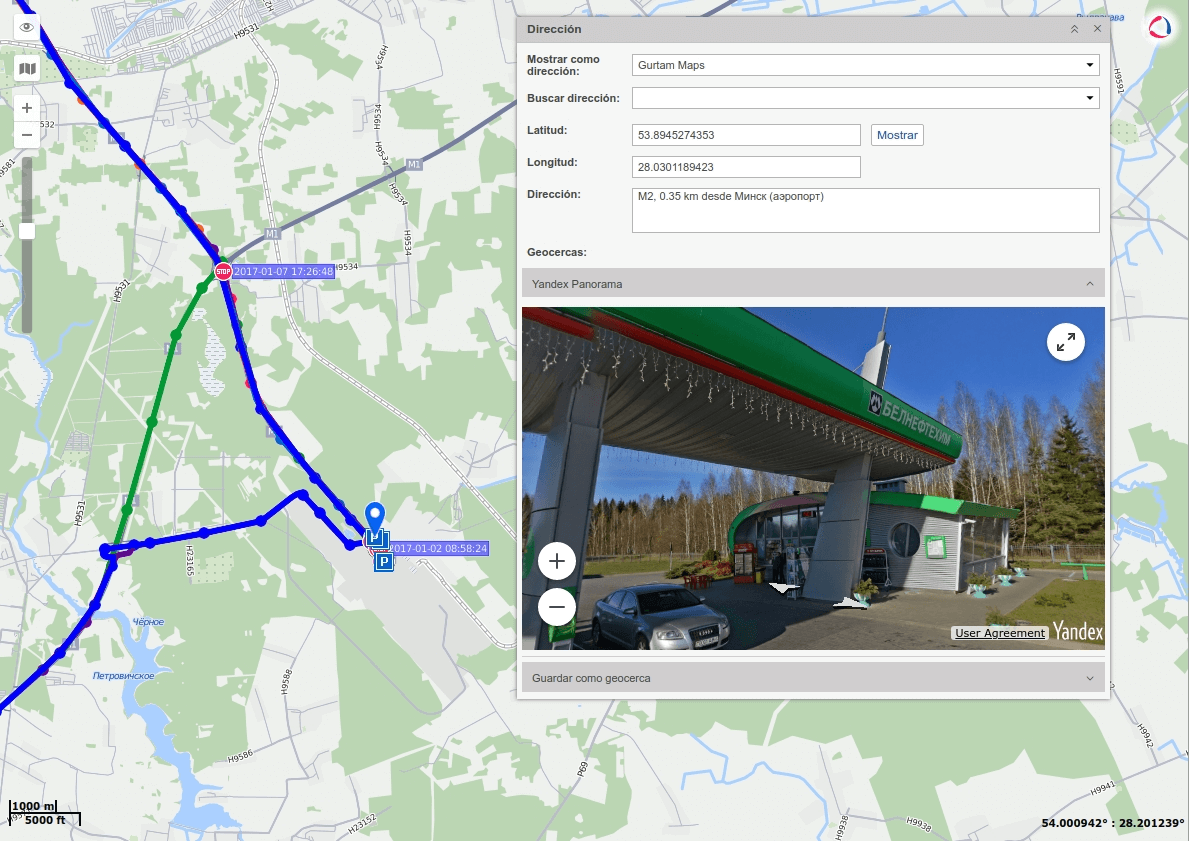Select the eye tracking visibility tool

pyautogui.click(x=26, y=26)
